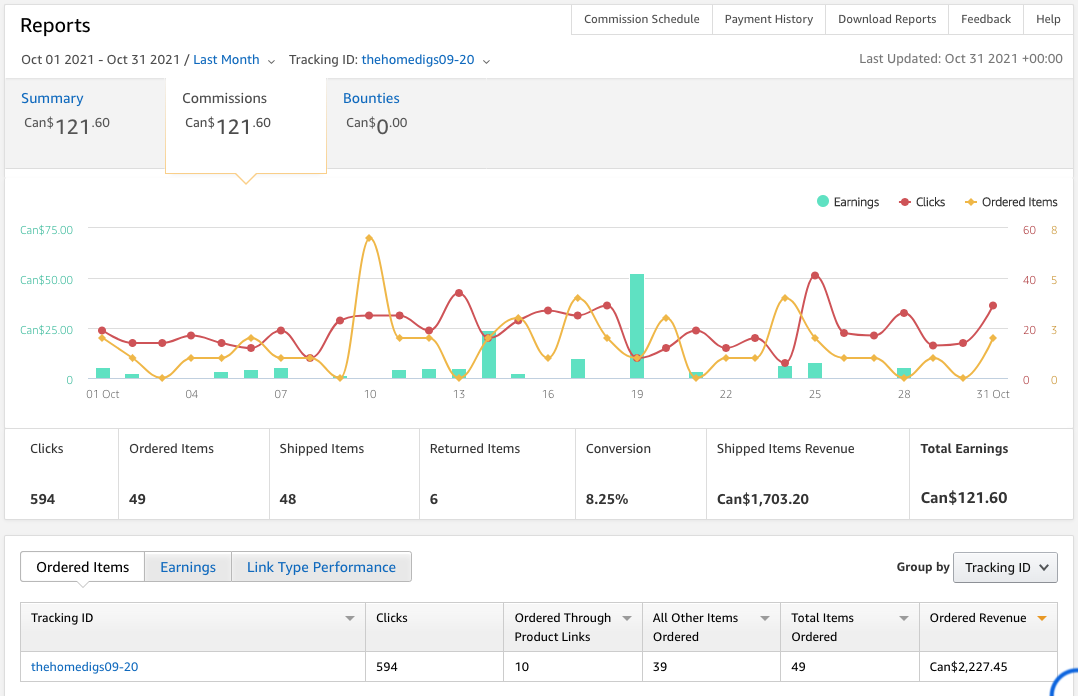The image size is (1078, 696).
Task: Click the Reports page heading
Action: click(55, 25)
